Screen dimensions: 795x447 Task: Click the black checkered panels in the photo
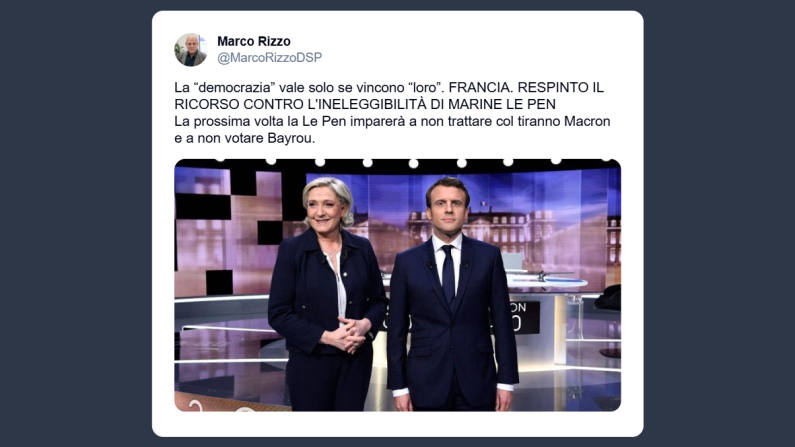pyautogui.click(x=228, y=223)
